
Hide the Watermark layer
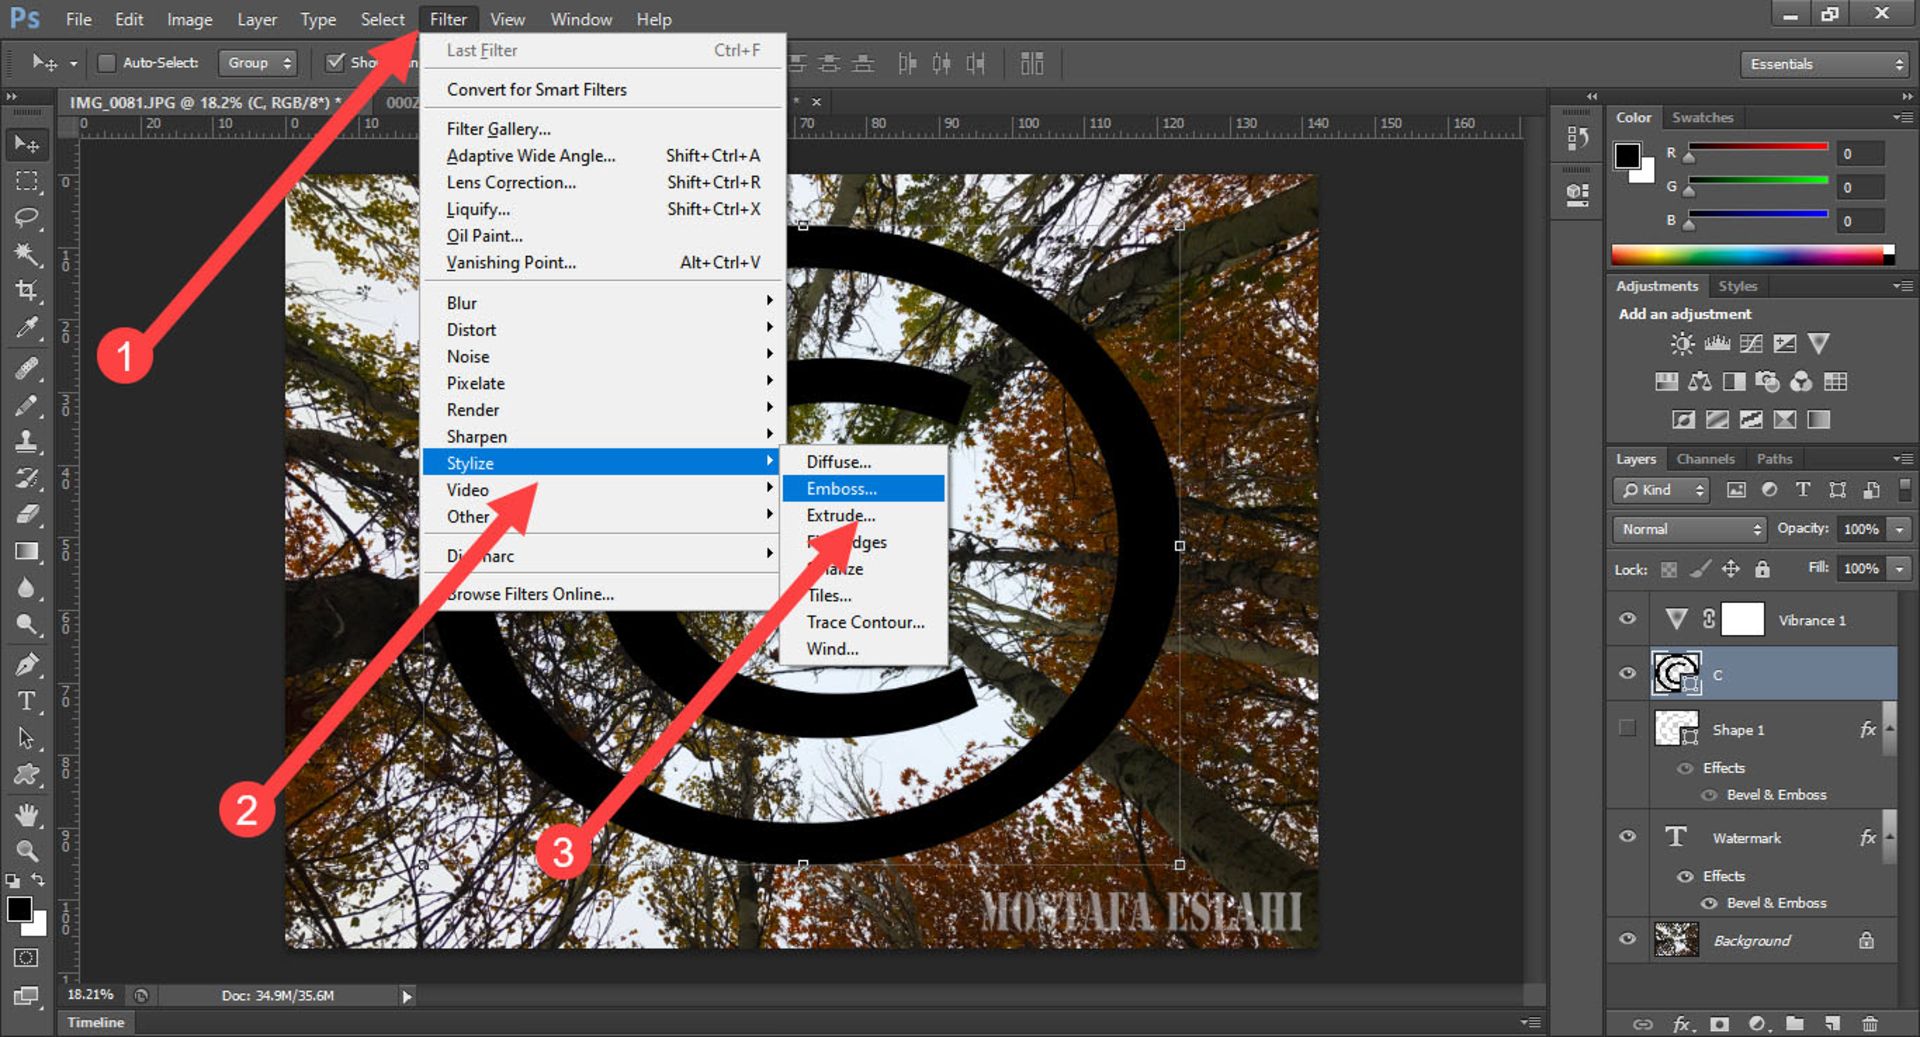point(1627,836)
